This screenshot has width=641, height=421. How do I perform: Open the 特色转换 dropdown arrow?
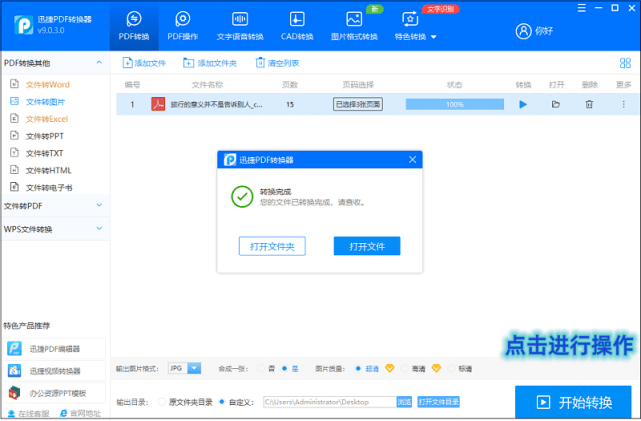coord(434,37)
